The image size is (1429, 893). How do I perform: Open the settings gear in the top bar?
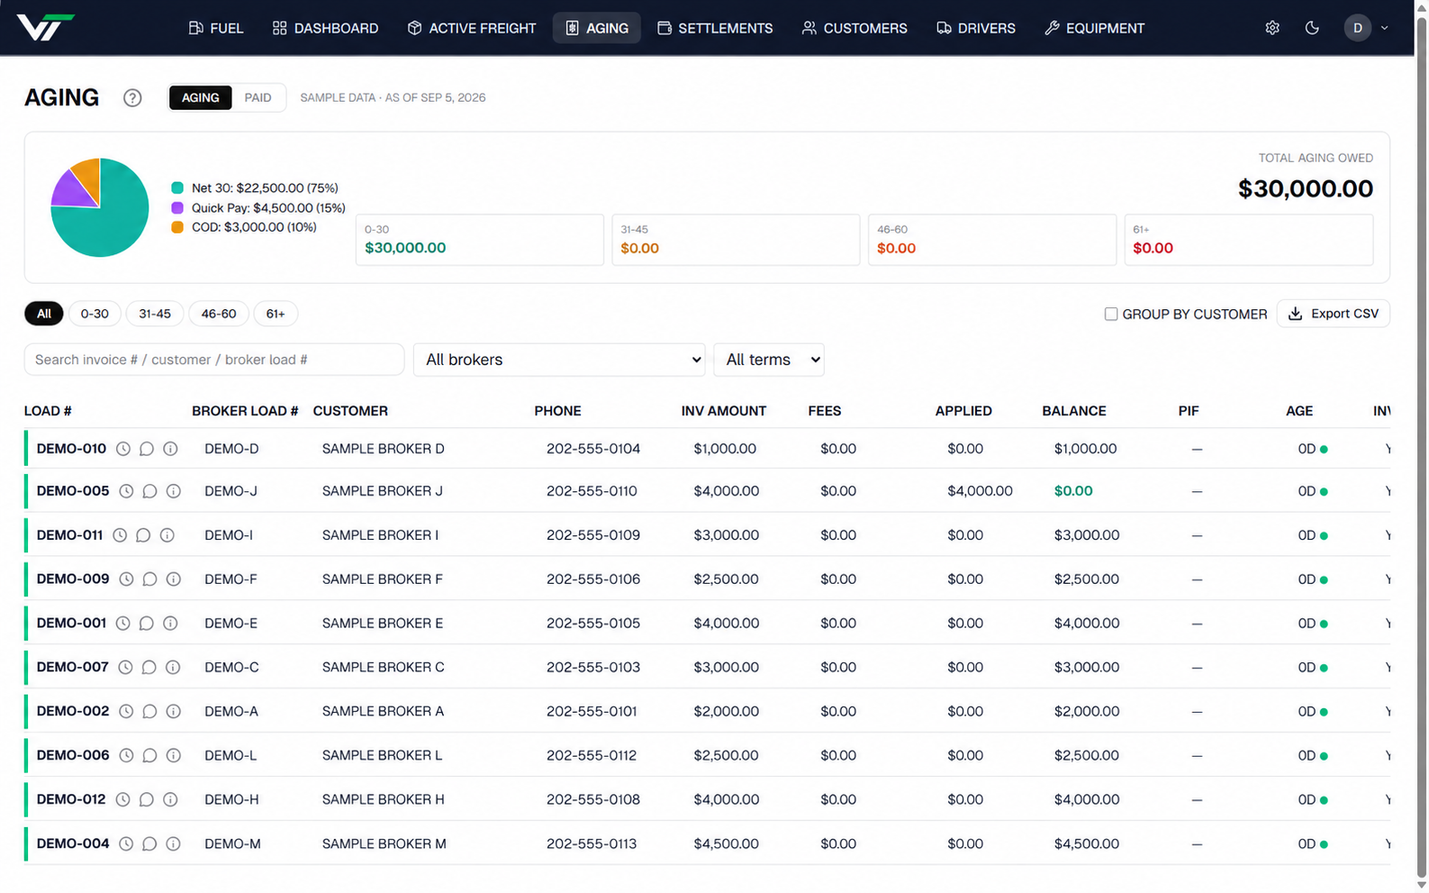click(x=1272, y=28)
